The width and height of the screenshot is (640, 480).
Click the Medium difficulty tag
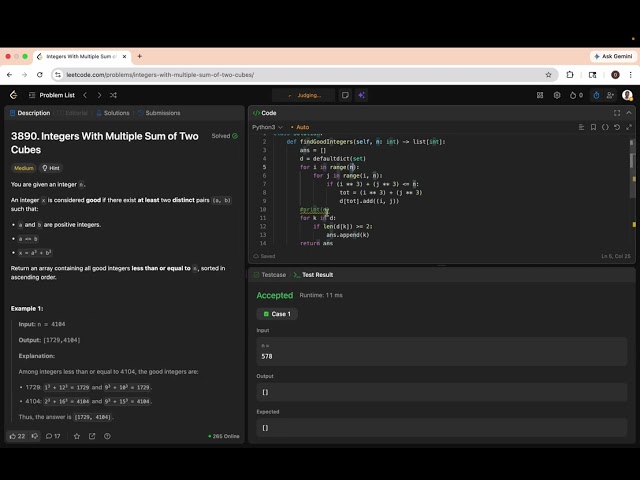click(24, 168)
